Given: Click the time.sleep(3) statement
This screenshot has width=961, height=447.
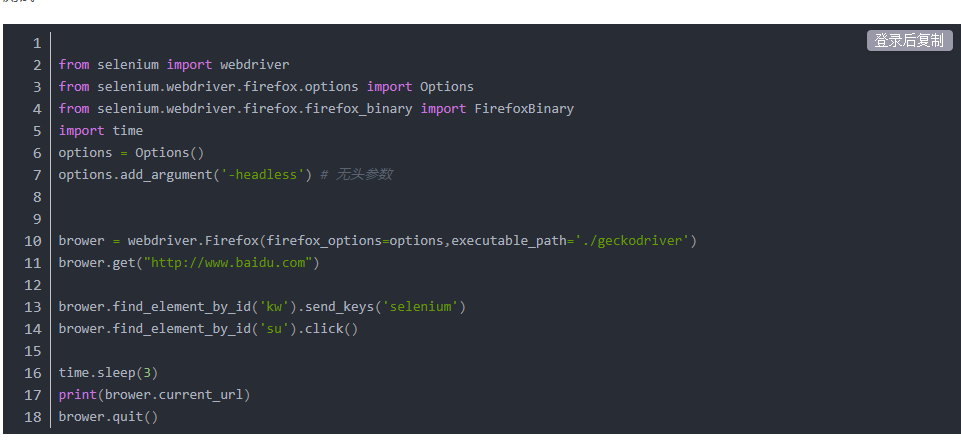Looking at the screenshot, I should (108, 373).
